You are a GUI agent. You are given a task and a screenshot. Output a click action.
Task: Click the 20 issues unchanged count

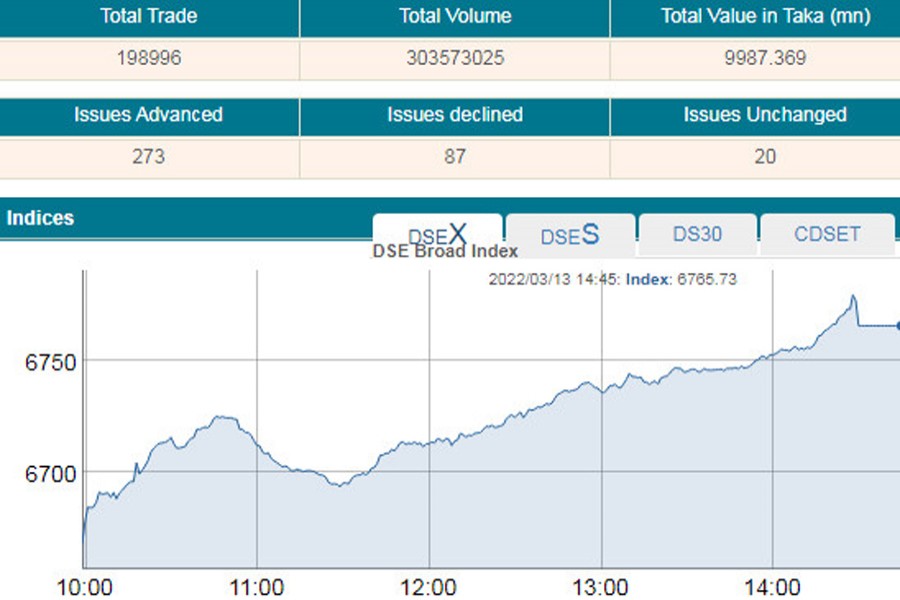[765, 157]
